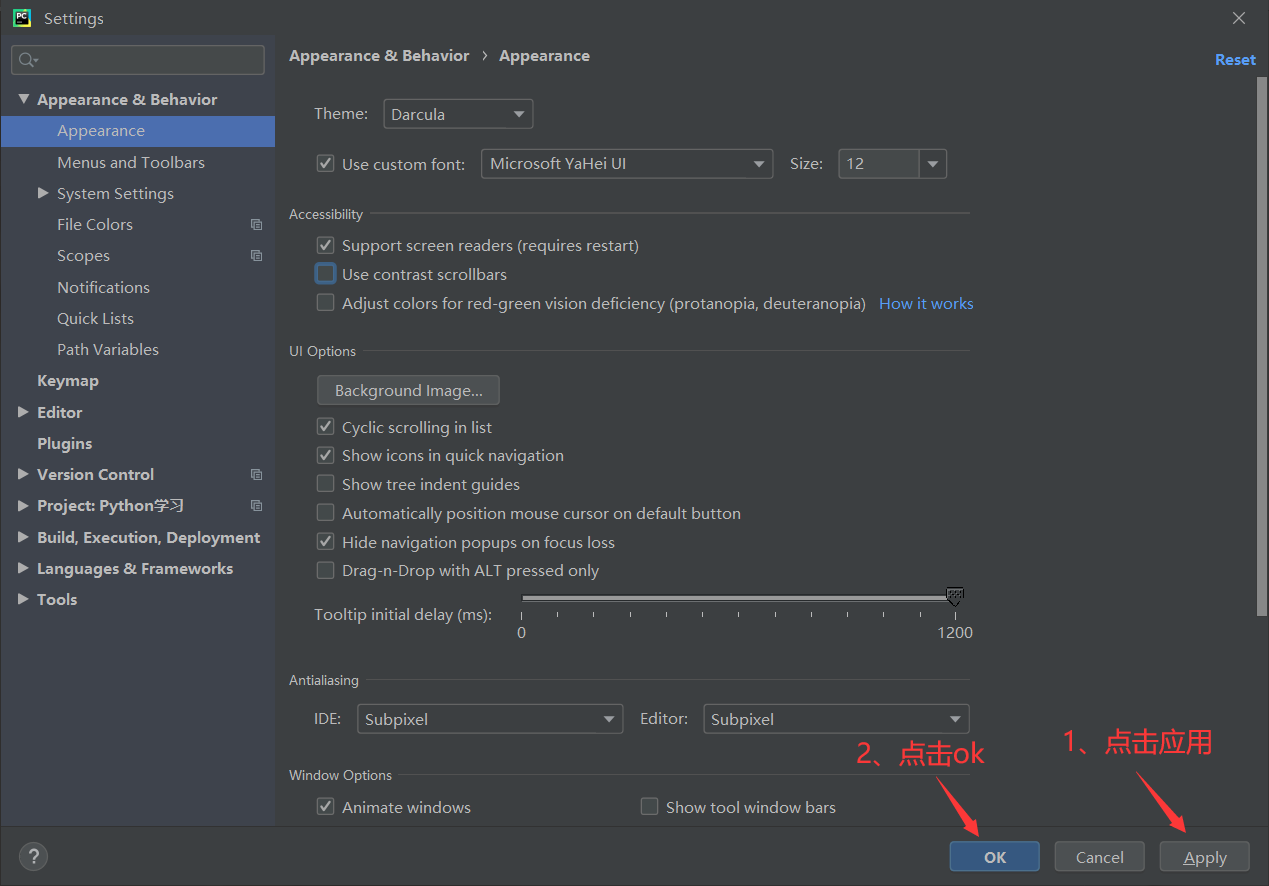Expand the Languages & Frameworks node
The image size is (1269, 886).
[24, 568]
